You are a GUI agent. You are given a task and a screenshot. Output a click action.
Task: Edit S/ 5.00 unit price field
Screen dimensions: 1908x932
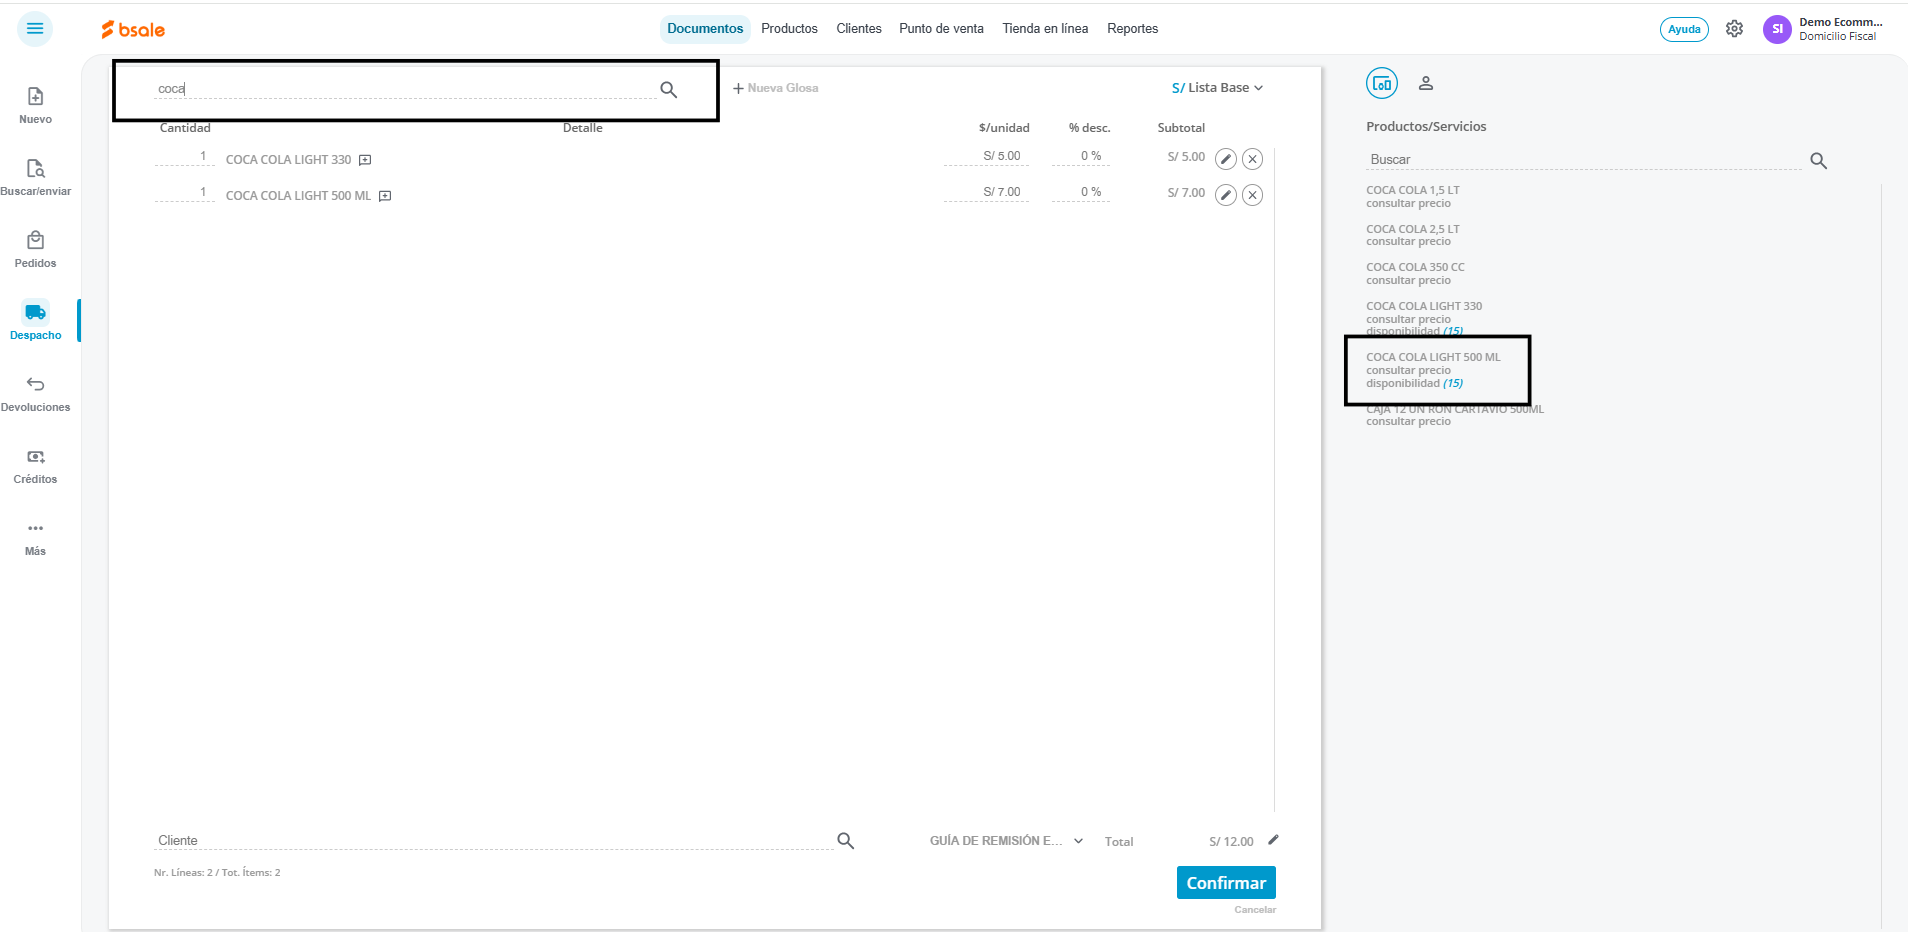[x=986, y=157]
